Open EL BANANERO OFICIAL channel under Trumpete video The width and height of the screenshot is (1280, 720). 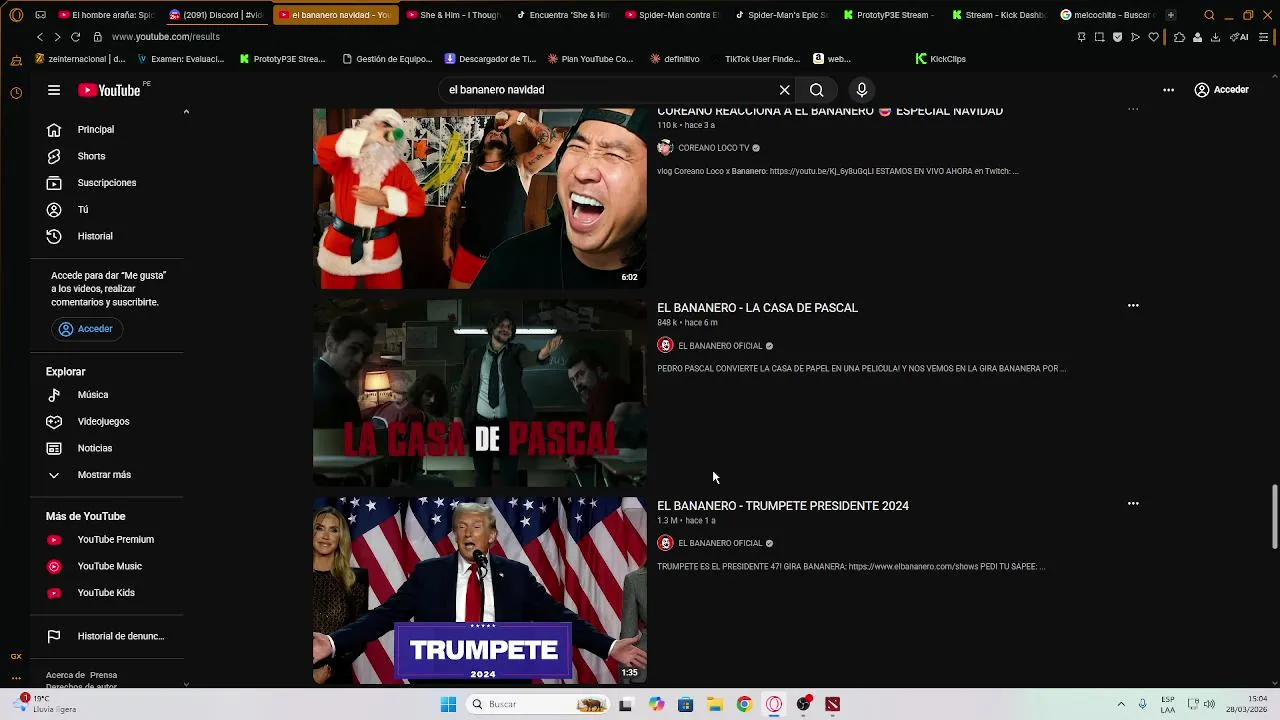[720, 543]
